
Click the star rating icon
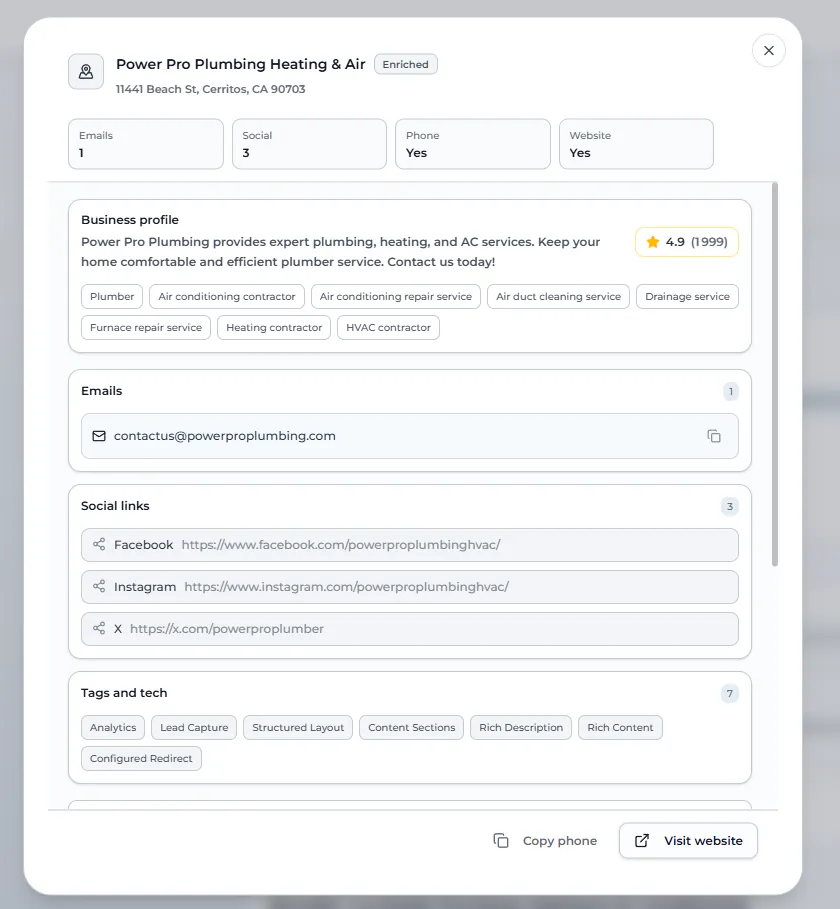point(653,242)
